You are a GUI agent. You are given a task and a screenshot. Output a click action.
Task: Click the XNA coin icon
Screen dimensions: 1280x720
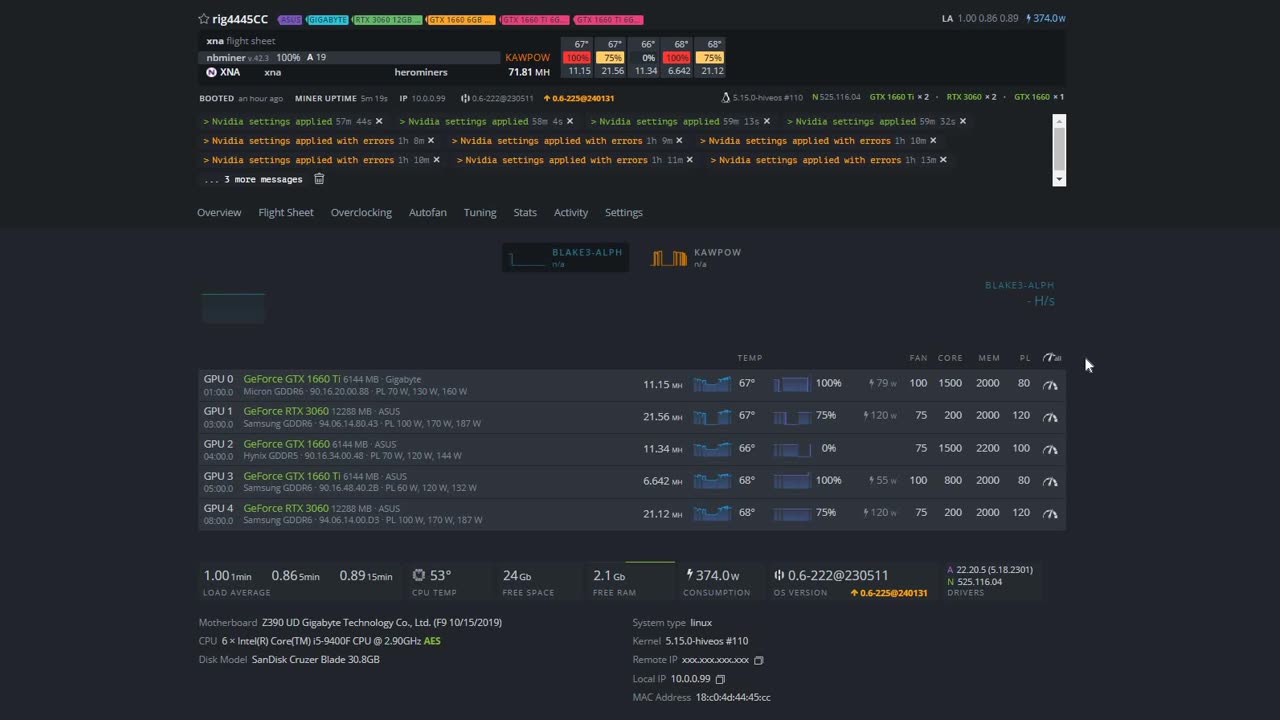(x=211, y=72)
